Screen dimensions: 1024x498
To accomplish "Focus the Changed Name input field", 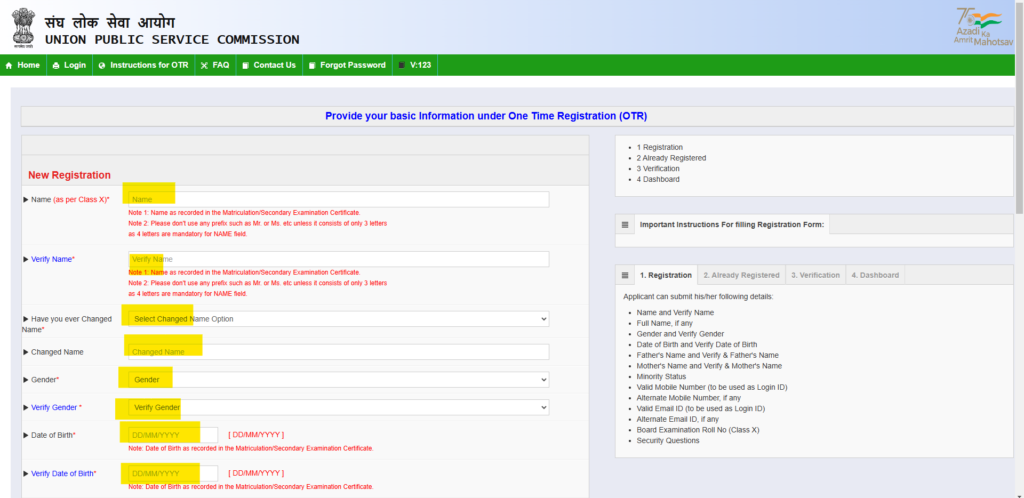I will [338, 352].
